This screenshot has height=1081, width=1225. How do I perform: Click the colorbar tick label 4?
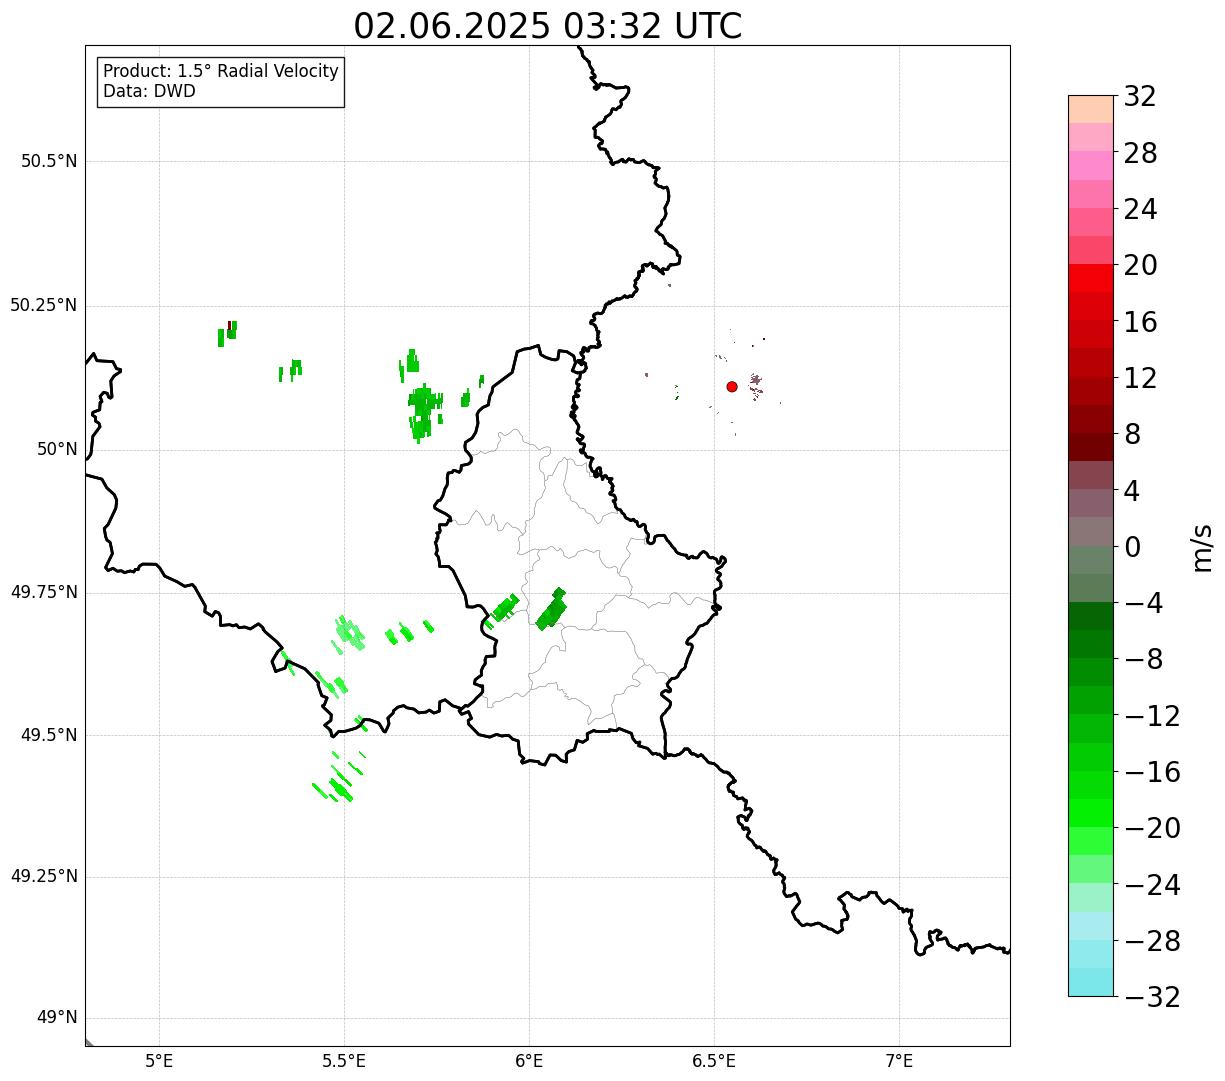(1132, 491)
